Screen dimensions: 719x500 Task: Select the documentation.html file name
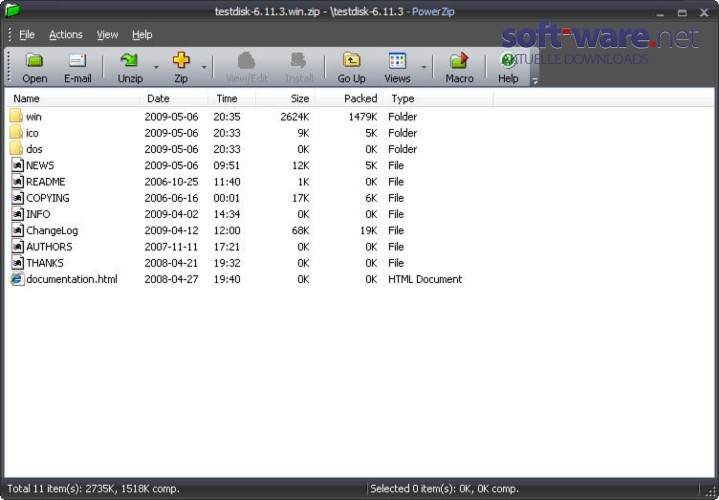72,279
